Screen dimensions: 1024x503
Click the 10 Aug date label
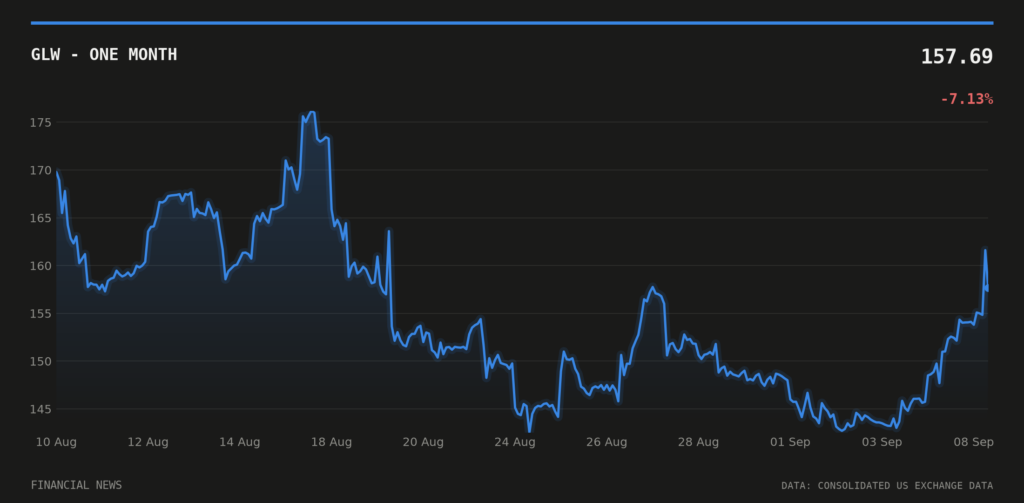tap(56, 442)
